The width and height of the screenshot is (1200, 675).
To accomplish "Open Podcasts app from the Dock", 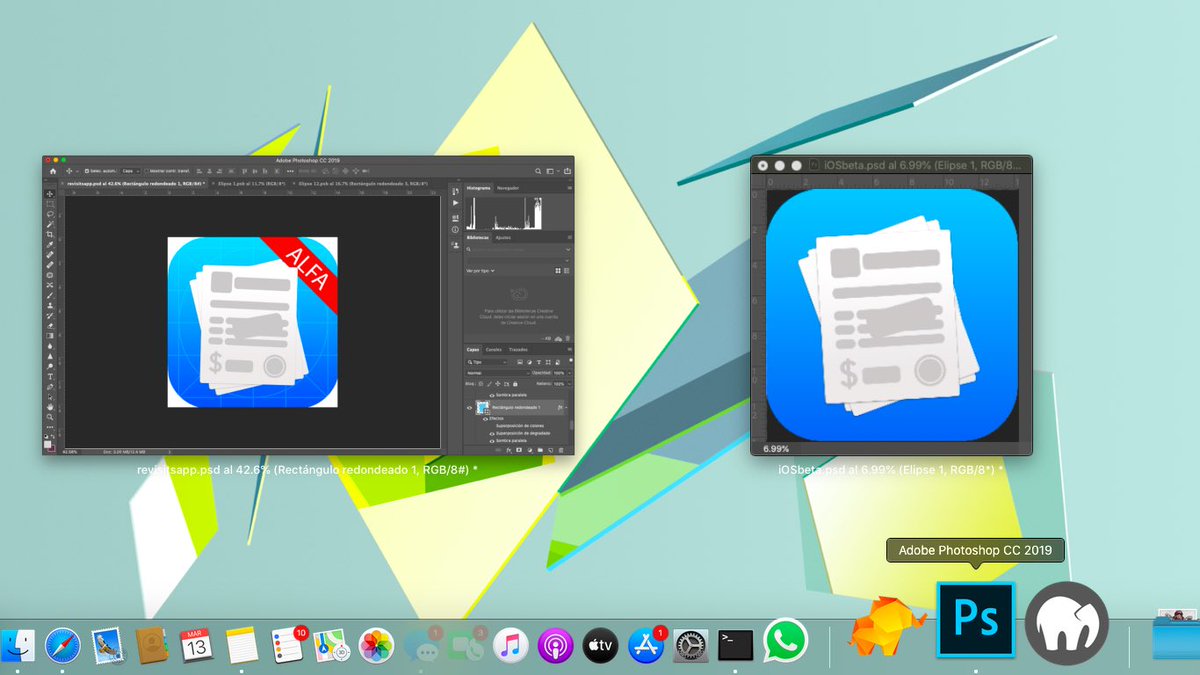I will (x=555, y=646).
